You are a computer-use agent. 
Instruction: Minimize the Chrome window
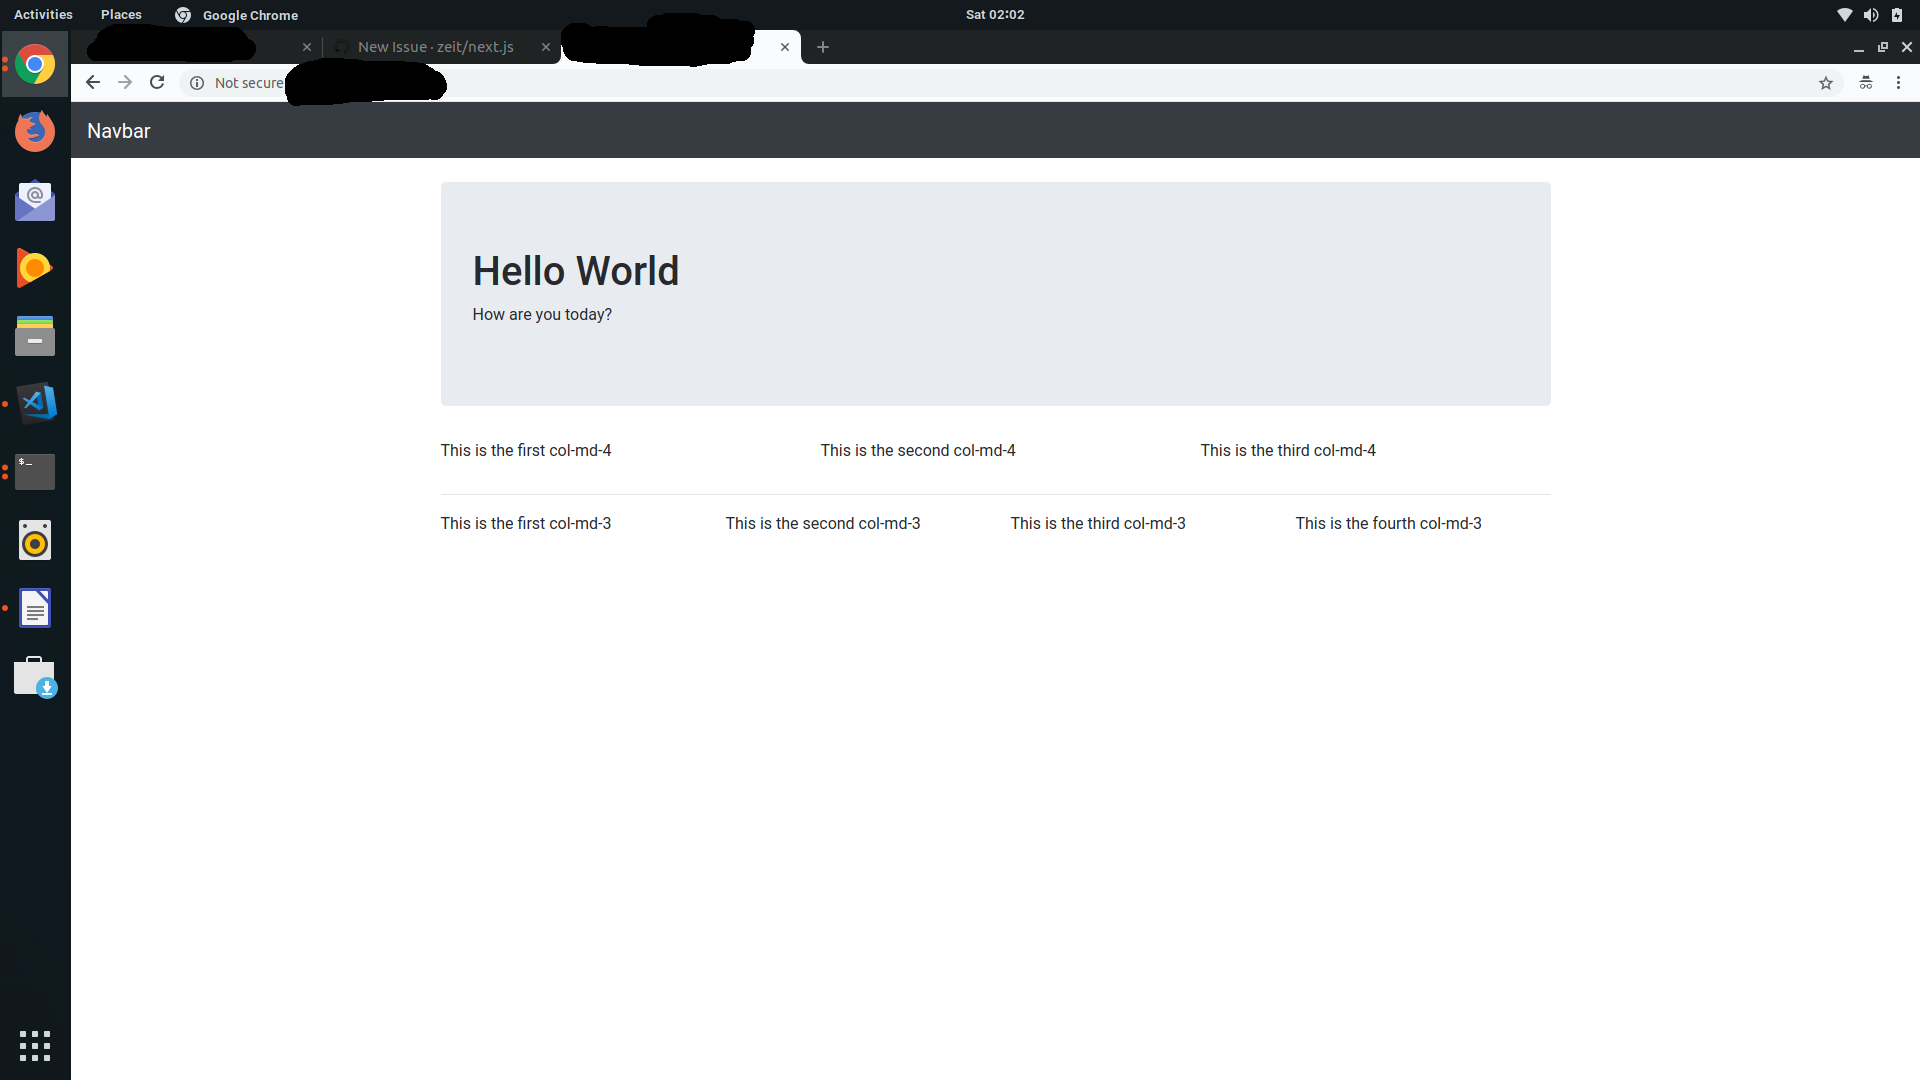coord(1858,47)
